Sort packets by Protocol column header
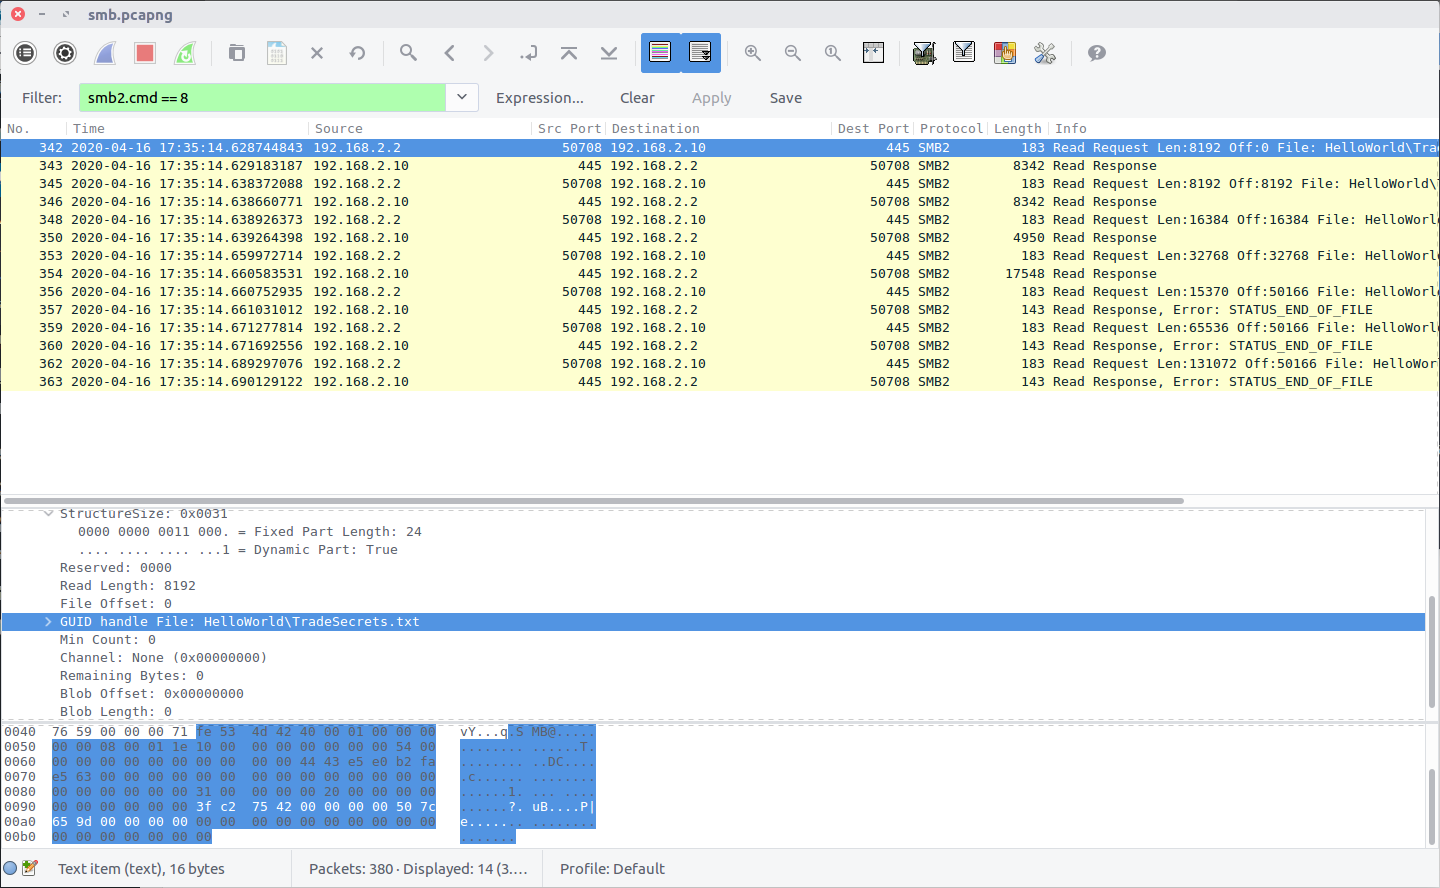 click(950, 128)
